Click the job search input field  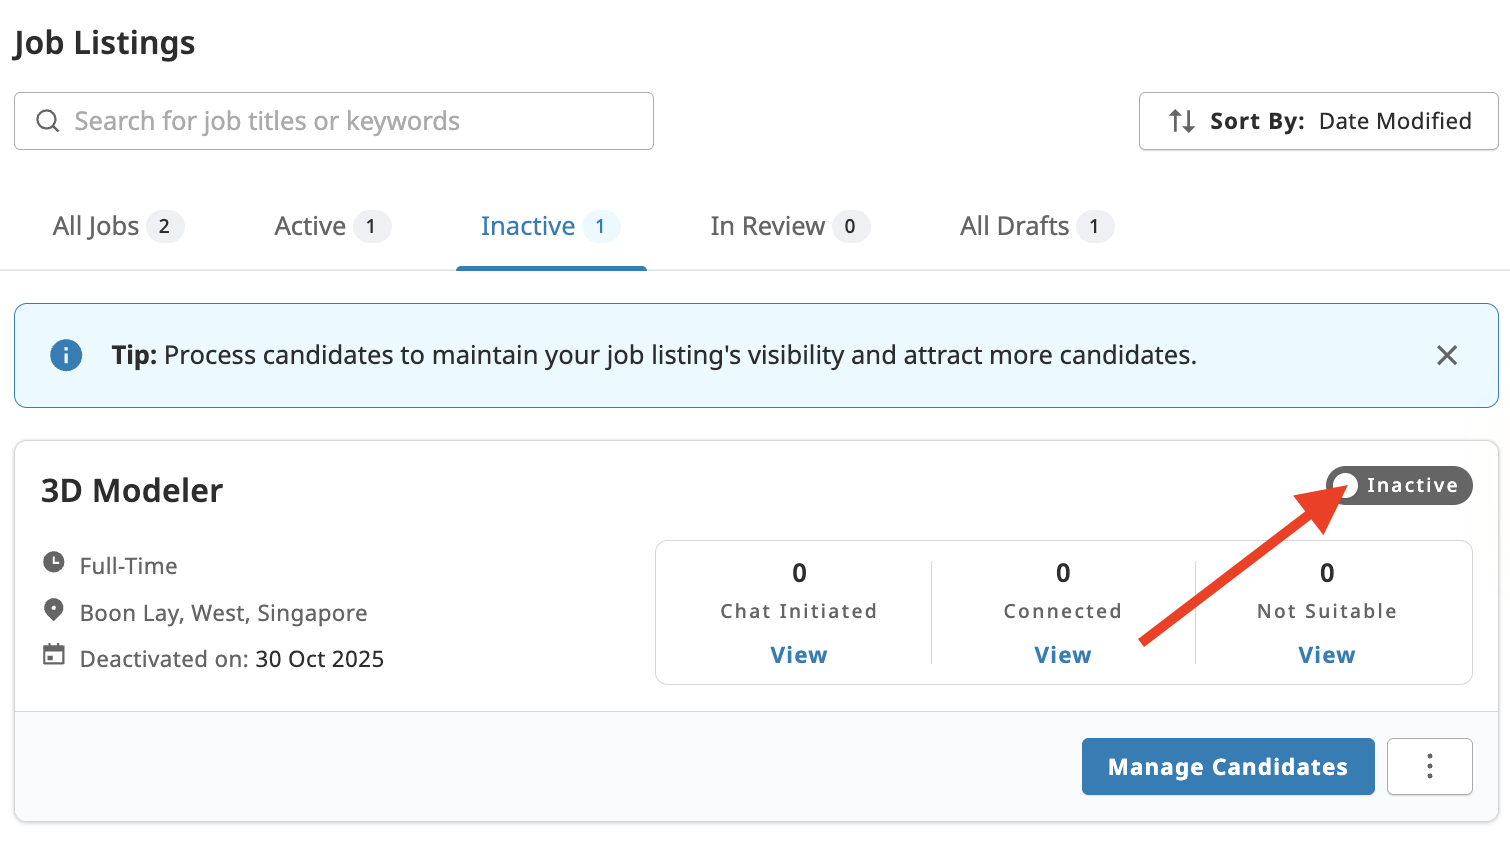[x=334, y=120]
